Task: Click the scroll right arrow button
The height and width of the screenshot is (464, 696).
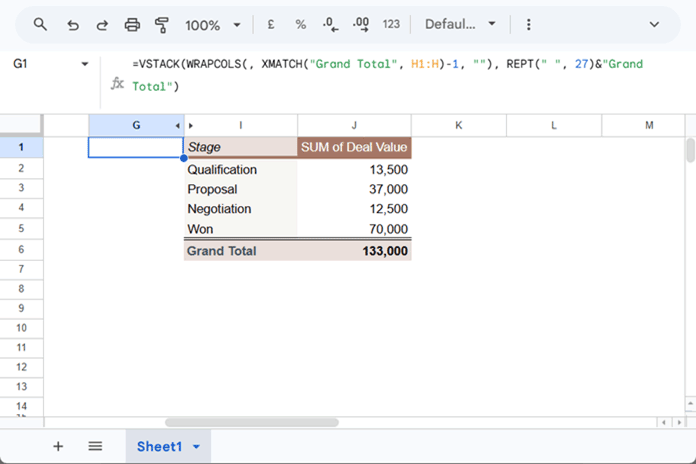Action: coord(679,422)
